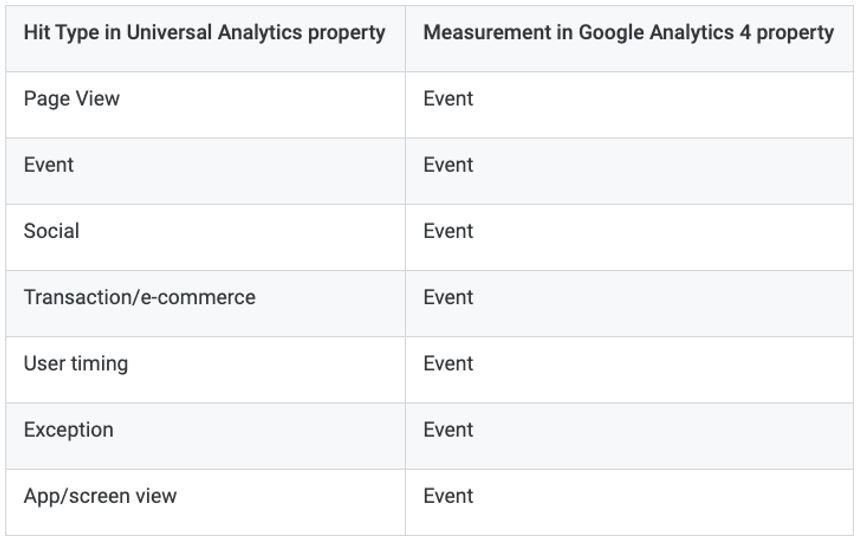Screen dimensions: 859x542
Task: Click Event measurement beside Exception
Action: pyautogui.click(x=629, y=436)
